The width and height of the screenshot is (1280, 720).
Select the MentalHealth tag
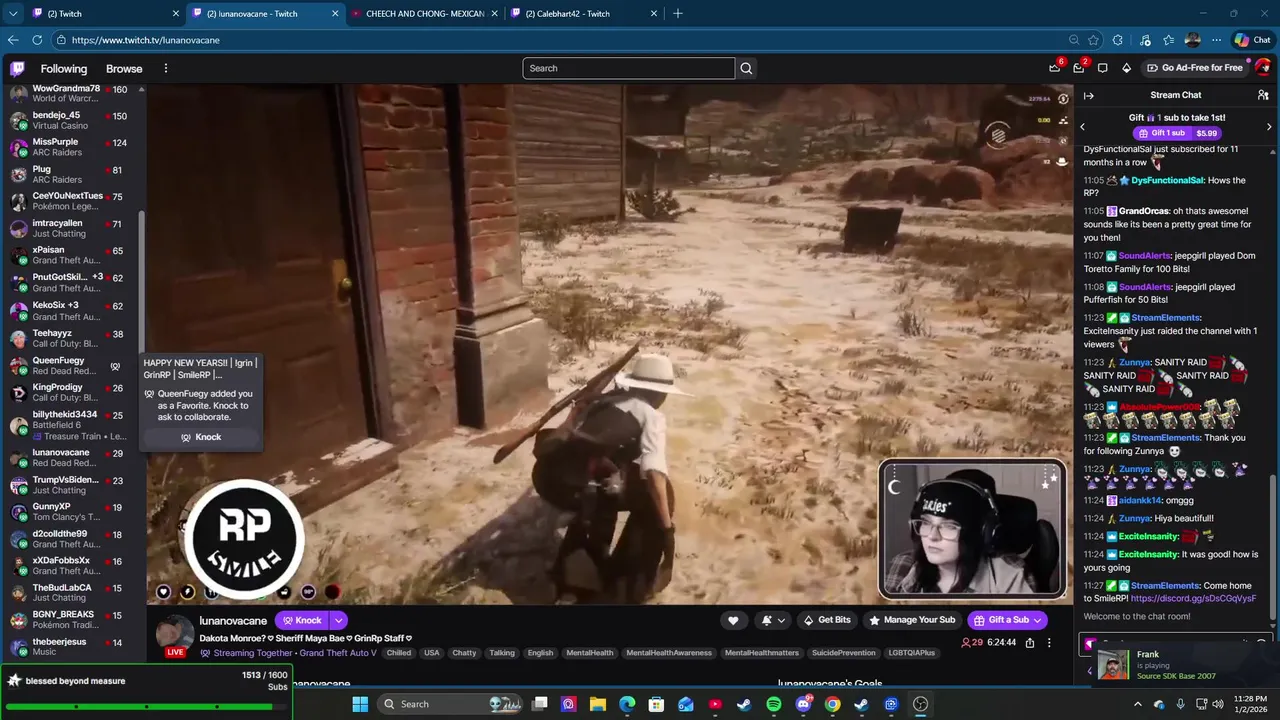coord(589,653)
